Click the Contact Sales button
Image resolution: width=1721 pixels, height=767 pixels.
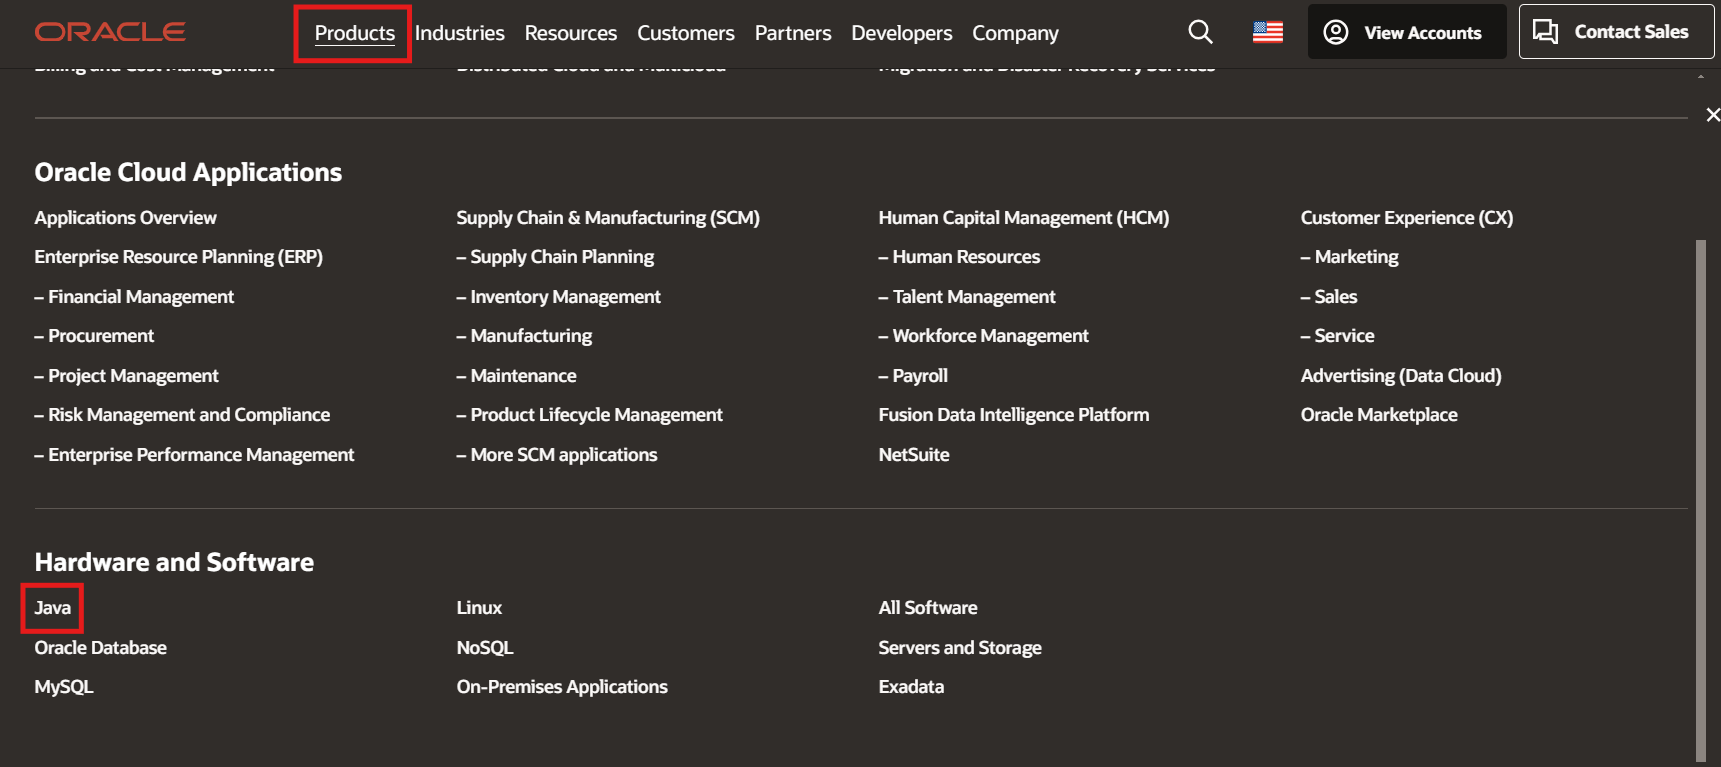pyautogui.click(x=1615, y=32)
